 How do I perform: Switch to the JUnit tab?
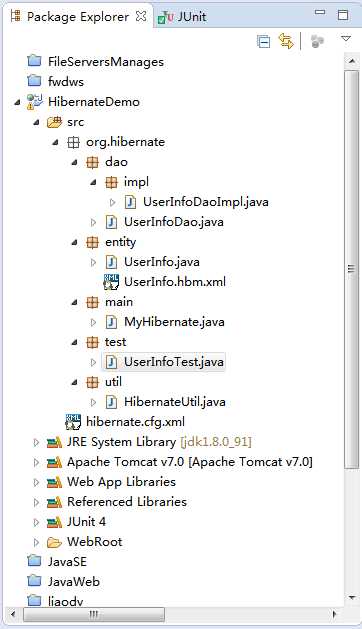[x=183, y=17]
